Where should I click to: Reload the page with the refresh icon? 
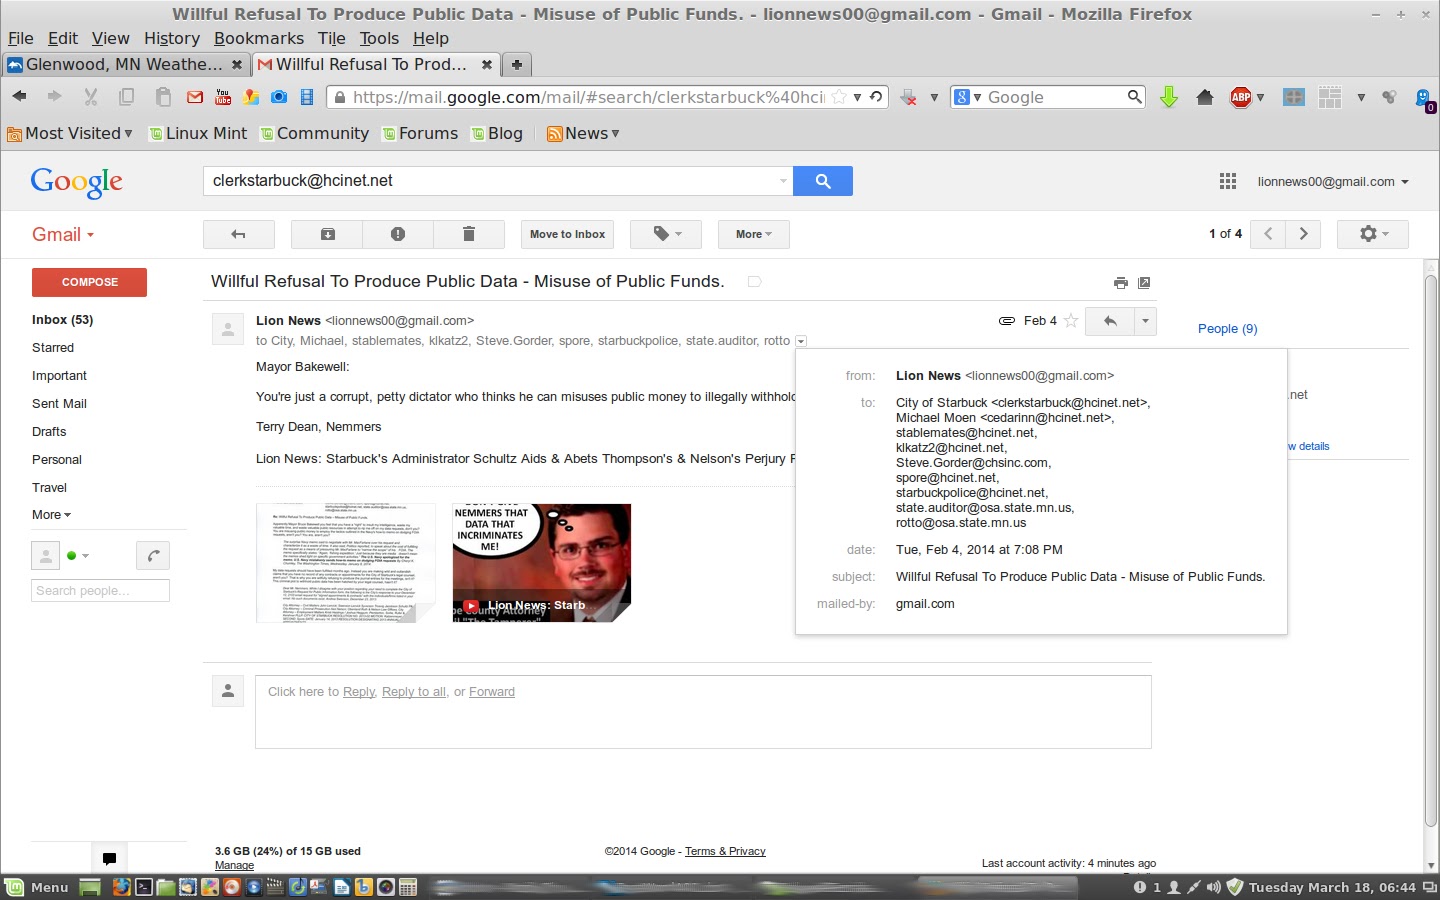click(876, 97)
